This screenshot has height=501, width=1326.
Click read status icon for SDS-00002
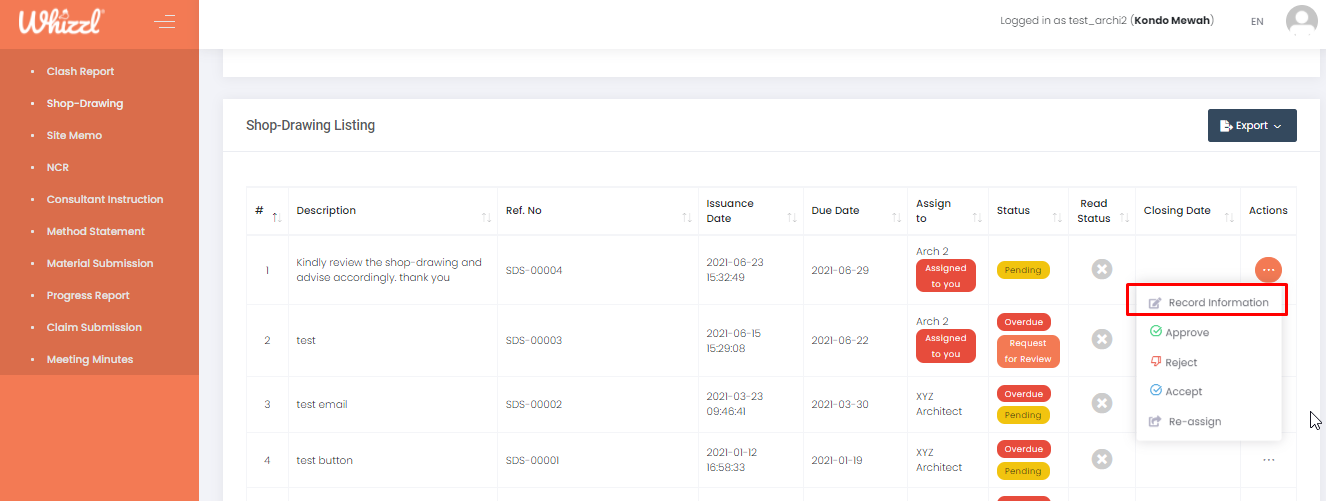(x=1101, y=404)
